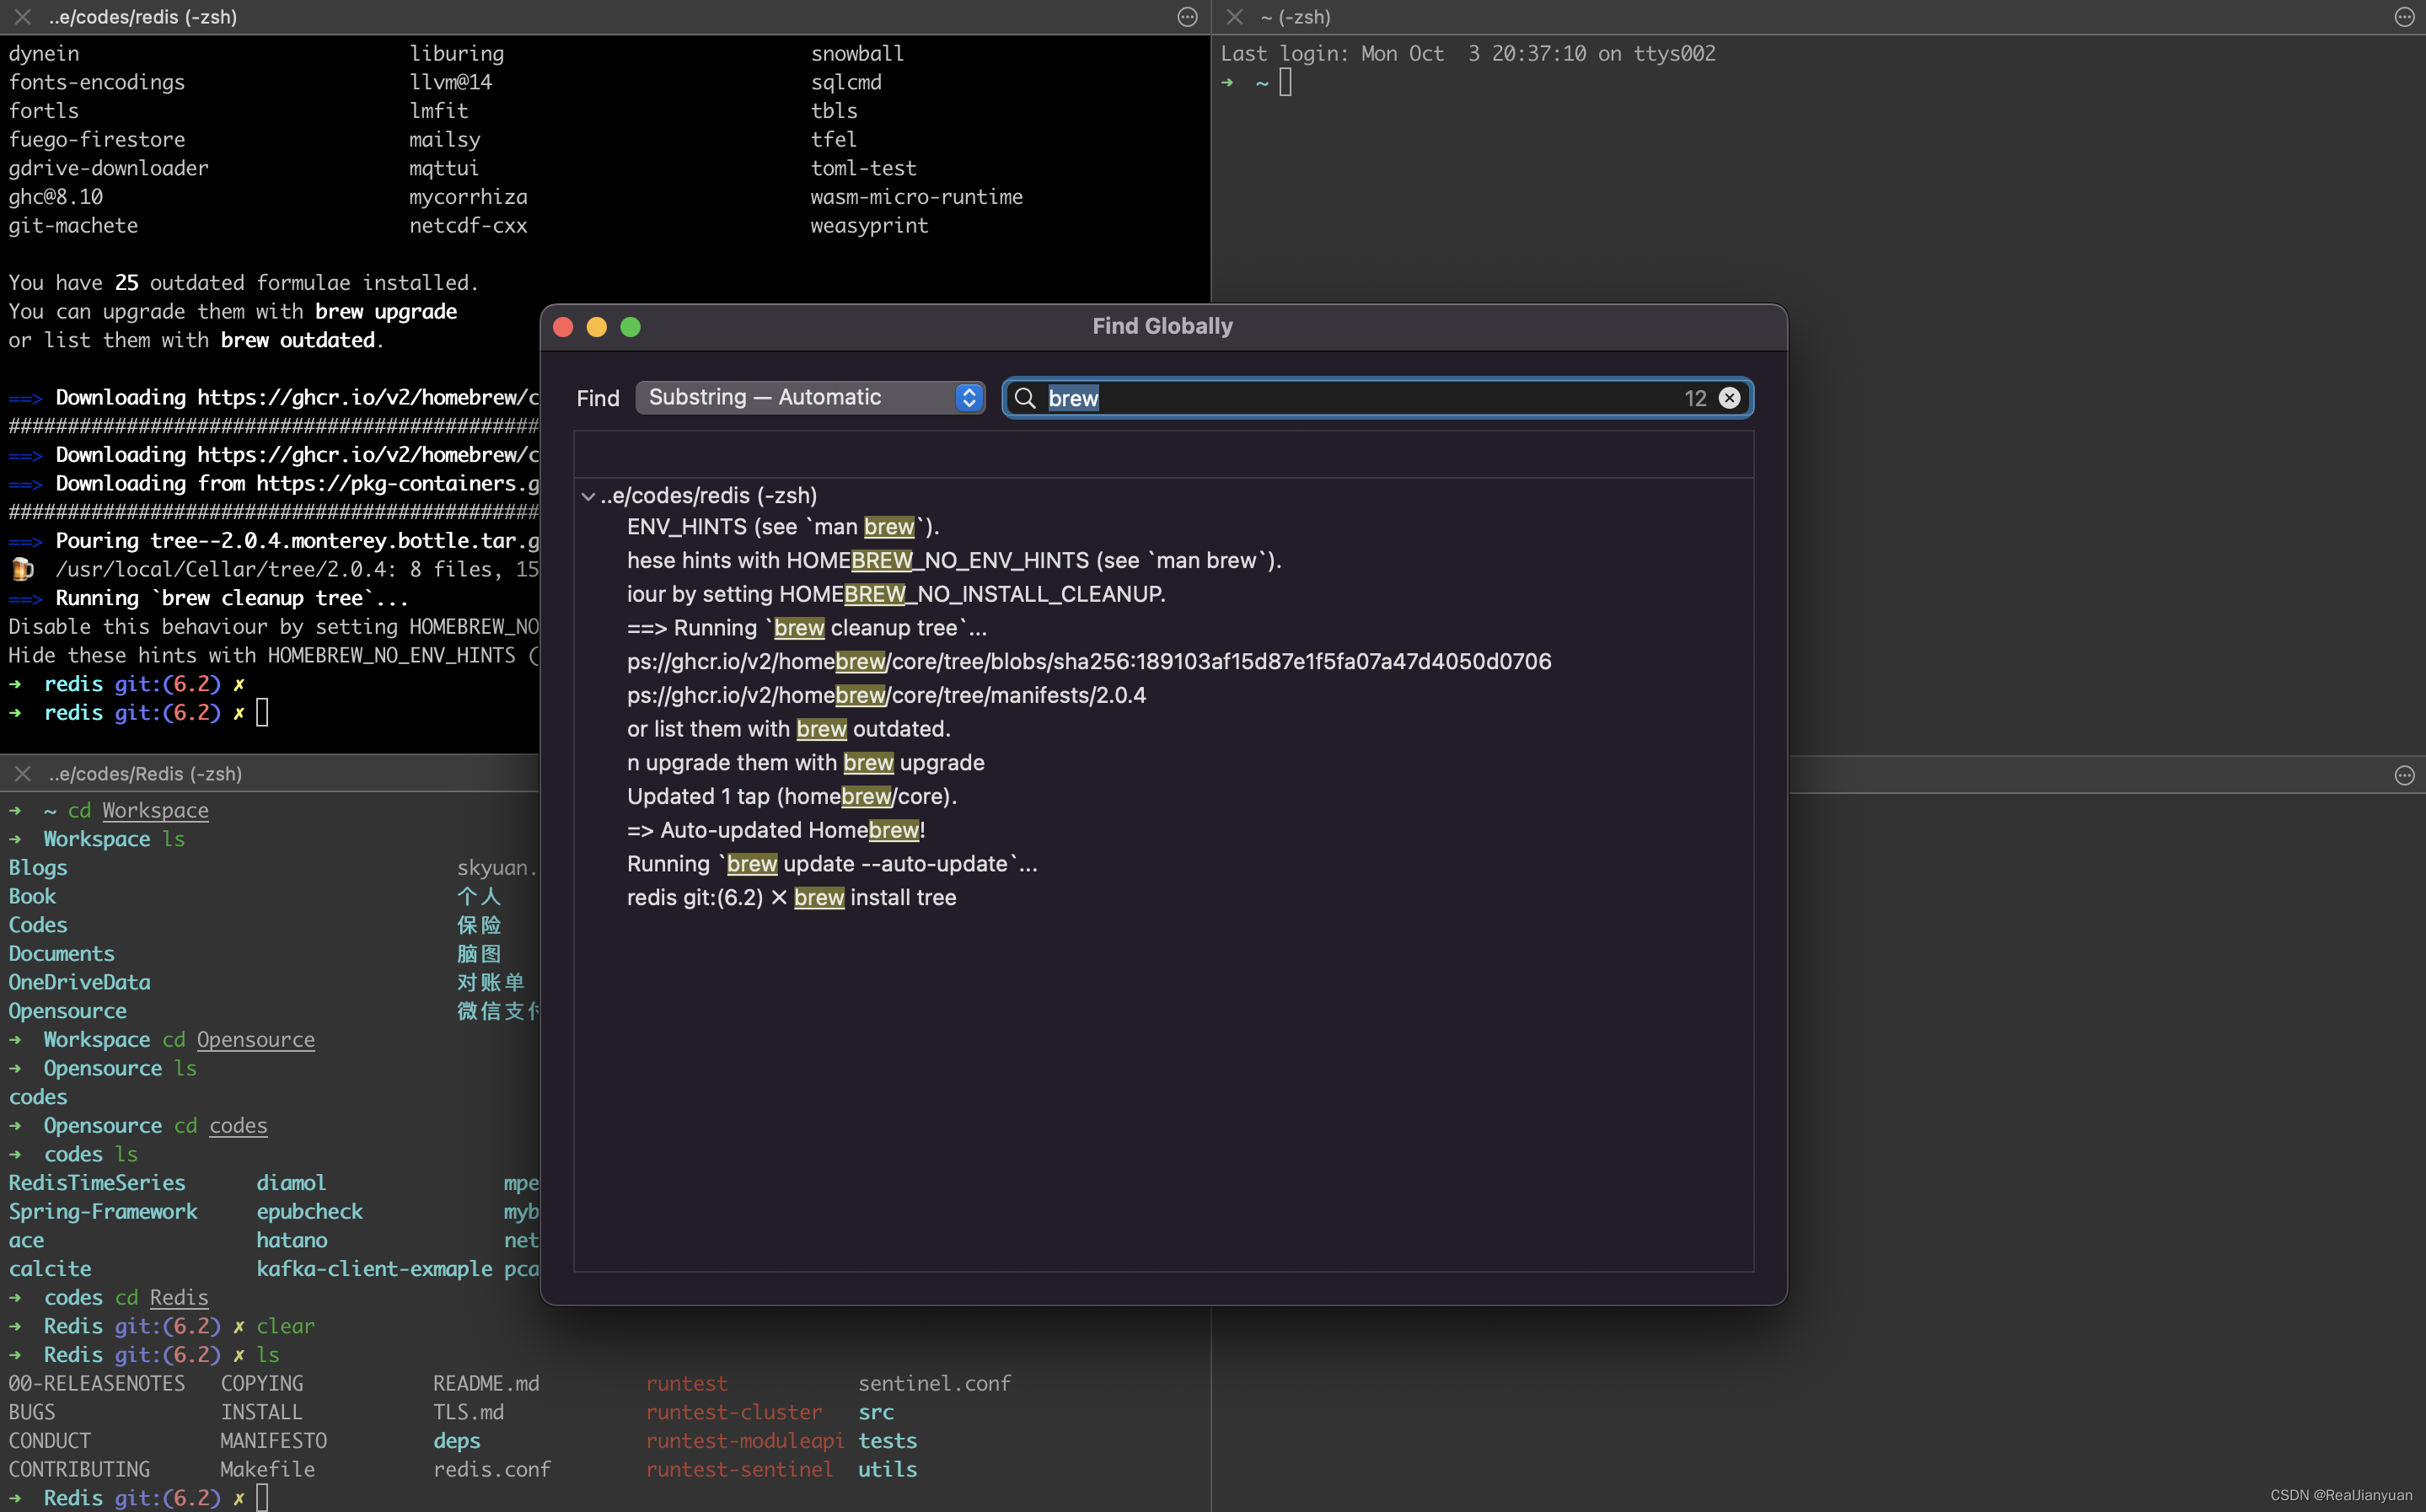The image size is (2426, 1512).
Task: Select result 'n upgrade them with brew upgrade'
Action: click(x=805, y=762)
